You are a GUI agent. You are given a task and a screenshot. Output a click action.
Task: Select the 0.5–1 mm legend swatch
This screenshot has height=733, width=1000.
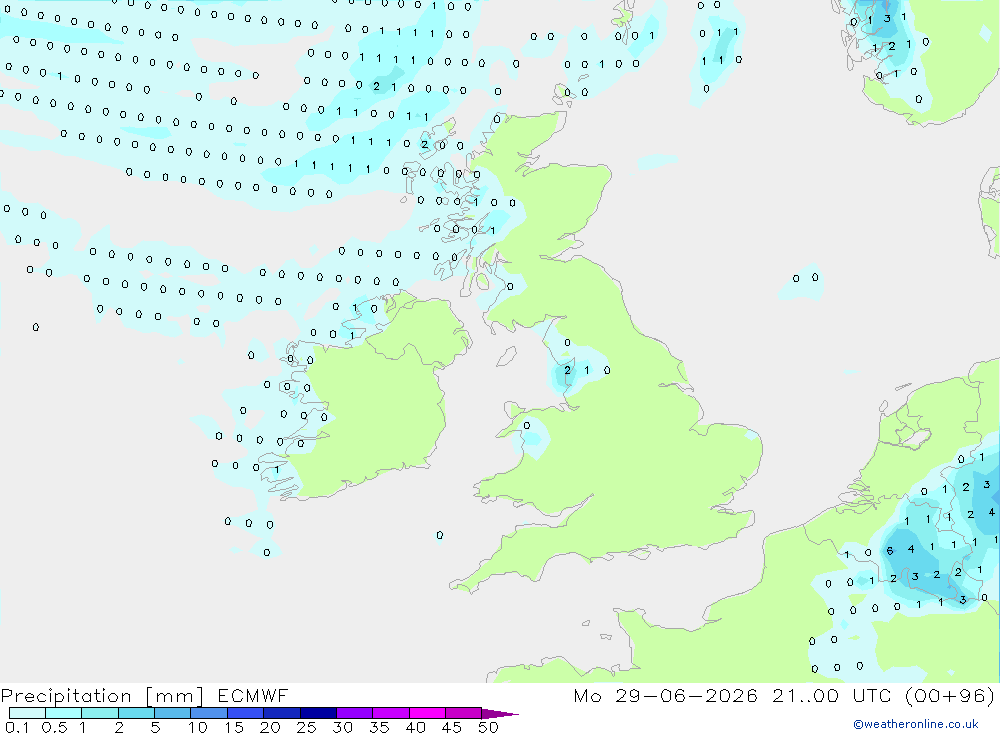tap(64, 713)
